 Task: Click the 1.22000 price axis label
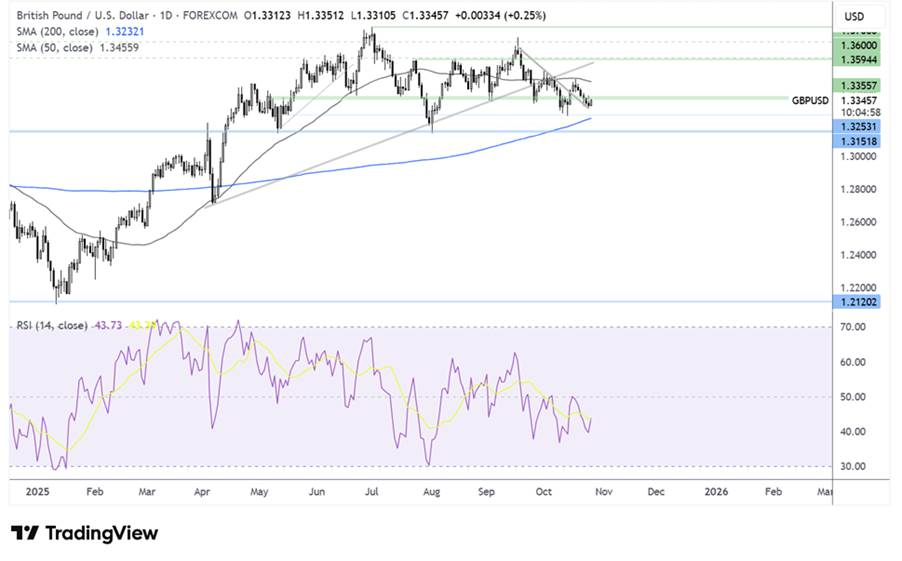[x=858, y=288]
